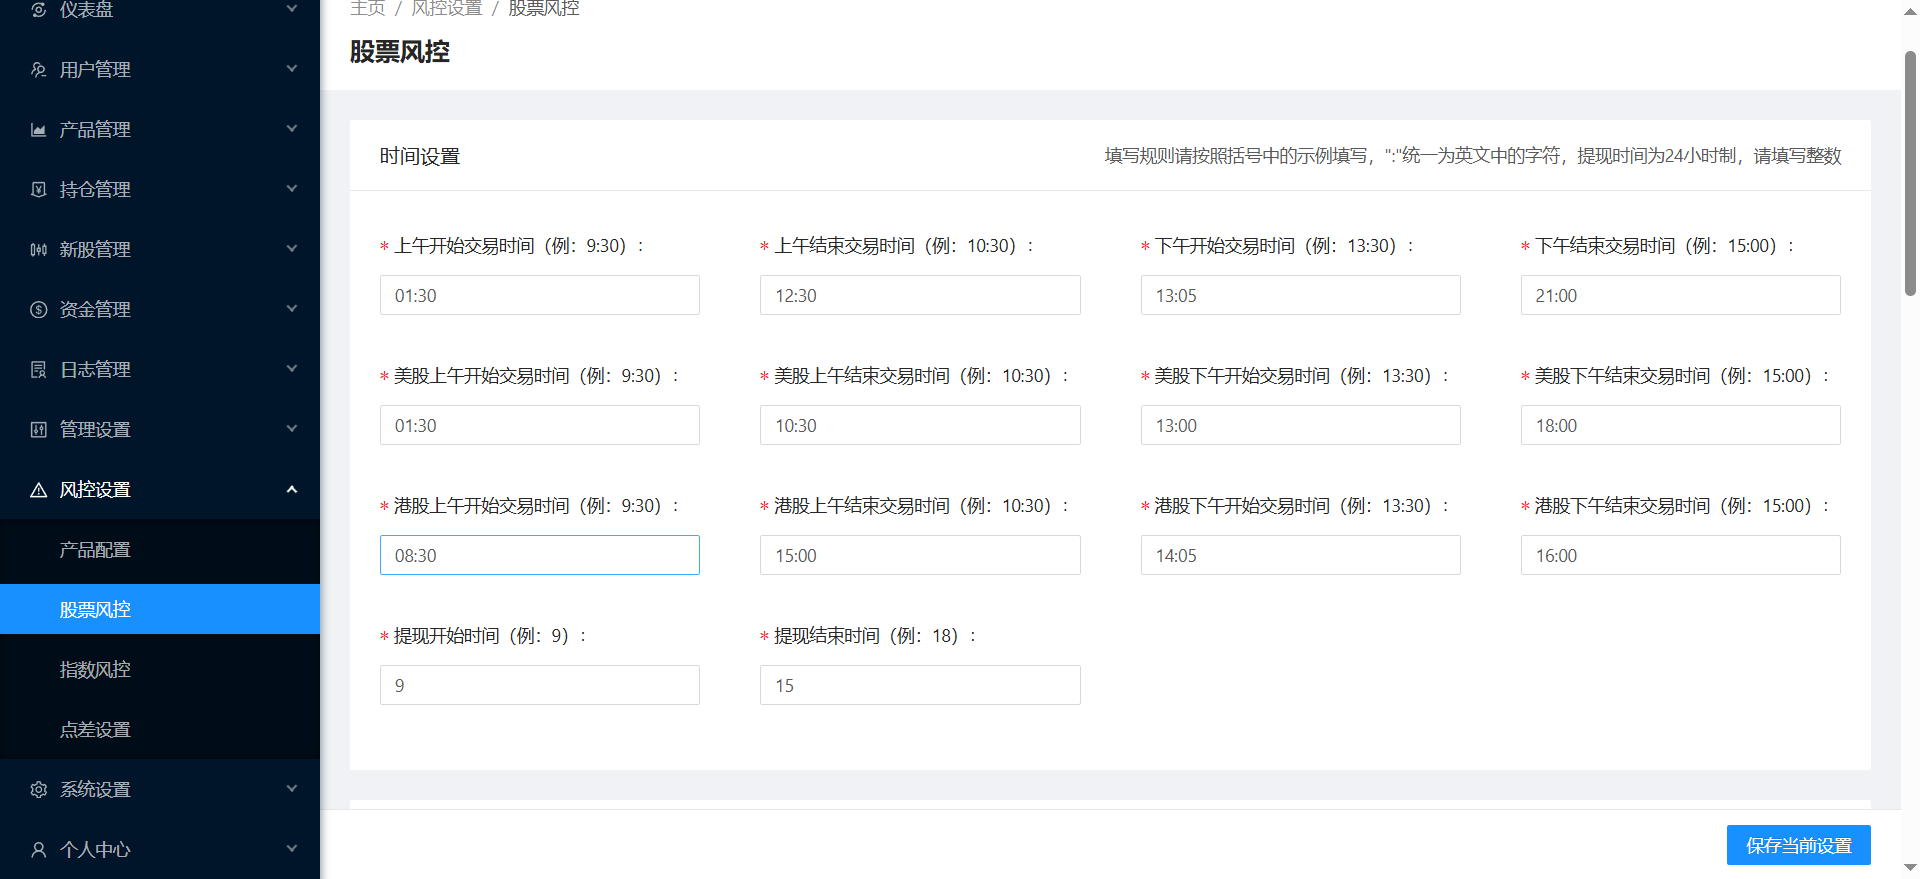The width and height of the screenshot is (1920, 879).
Task: Click the 资金管理 coin icon
Action: (38, 309)
